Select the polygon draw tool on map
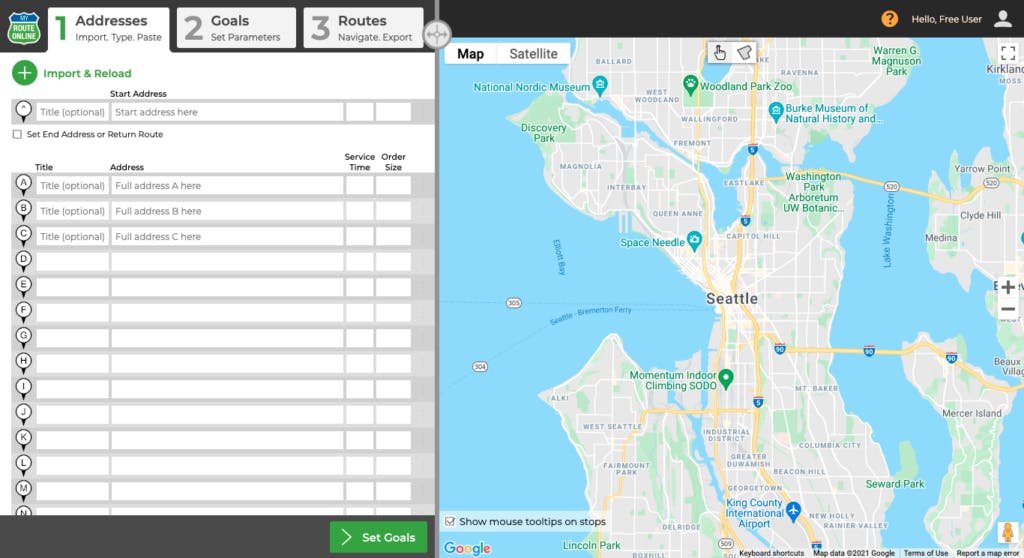The height and width of the screenshot is (558, 1024). [x=744, y=53]
